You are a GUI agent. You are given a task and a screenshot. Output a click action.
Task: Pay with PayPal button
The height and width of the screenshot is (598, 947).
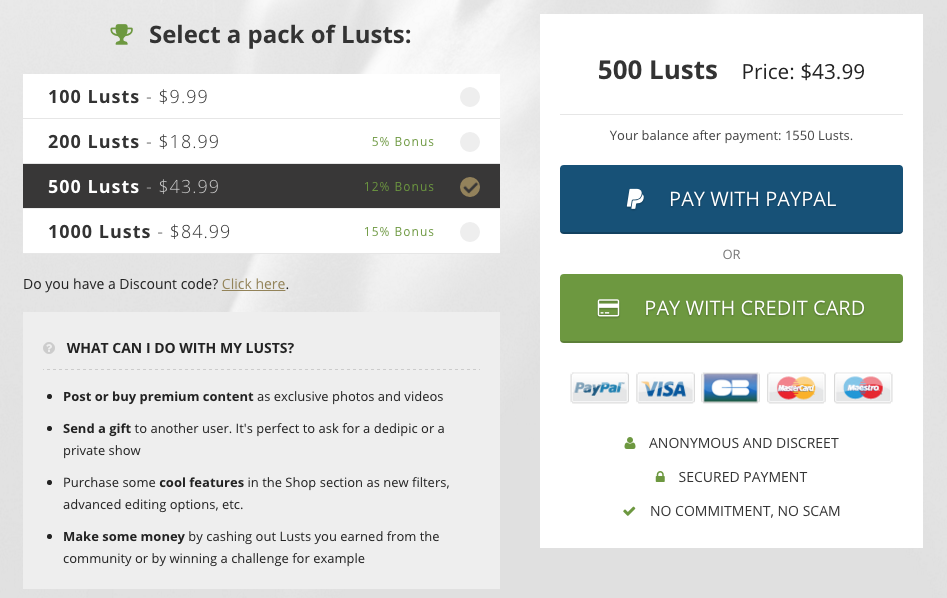(731, 199)
